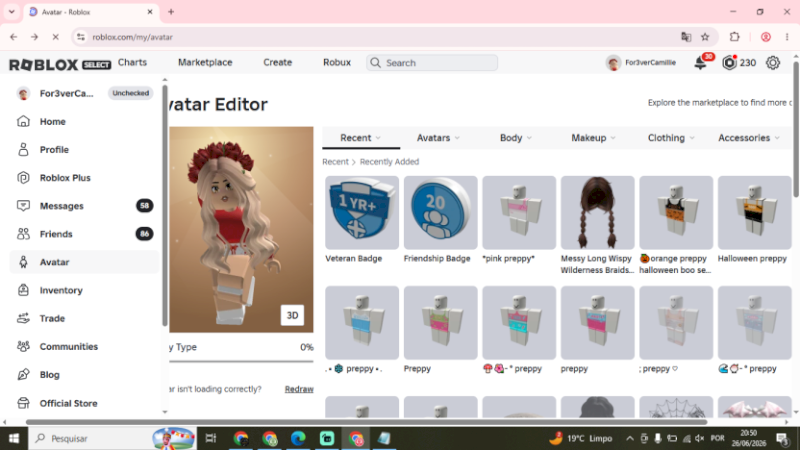Open the Trade sidebar icon
This screenshot has height=450, width=800.
[23, 318]
